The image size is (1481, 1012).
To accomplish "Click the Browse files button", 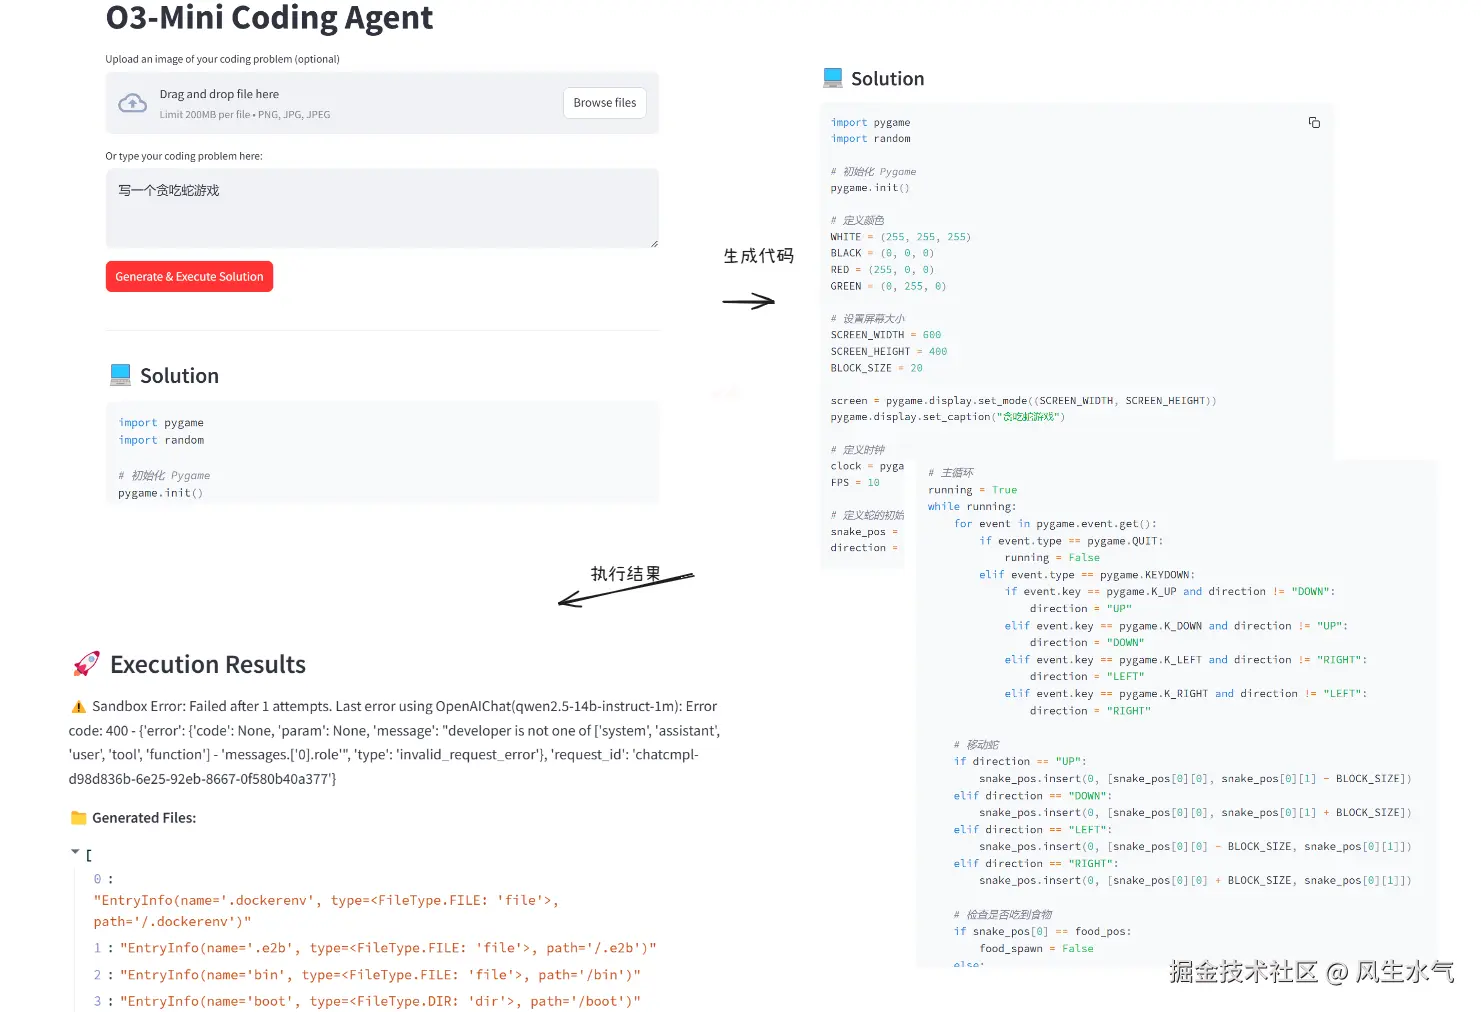I will [605, 103].
